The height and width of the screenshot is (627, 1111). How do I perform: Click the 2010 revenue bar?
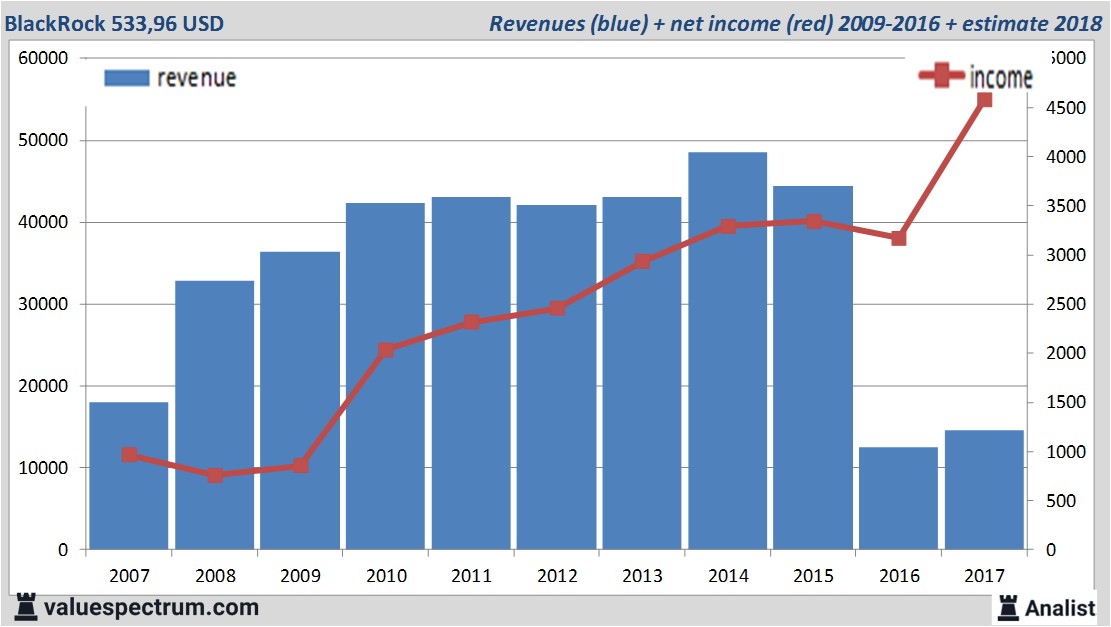tap(385, 376)
